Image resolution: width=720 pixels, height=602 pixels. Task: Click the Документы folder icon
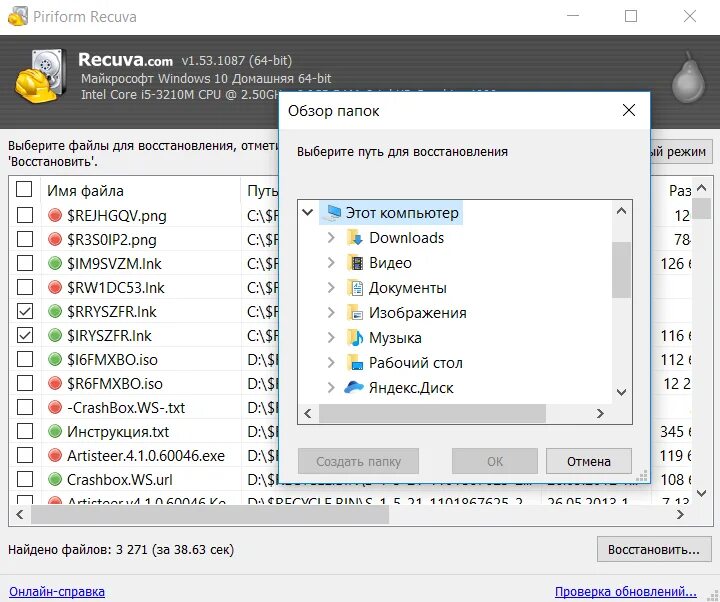(355, 287)
